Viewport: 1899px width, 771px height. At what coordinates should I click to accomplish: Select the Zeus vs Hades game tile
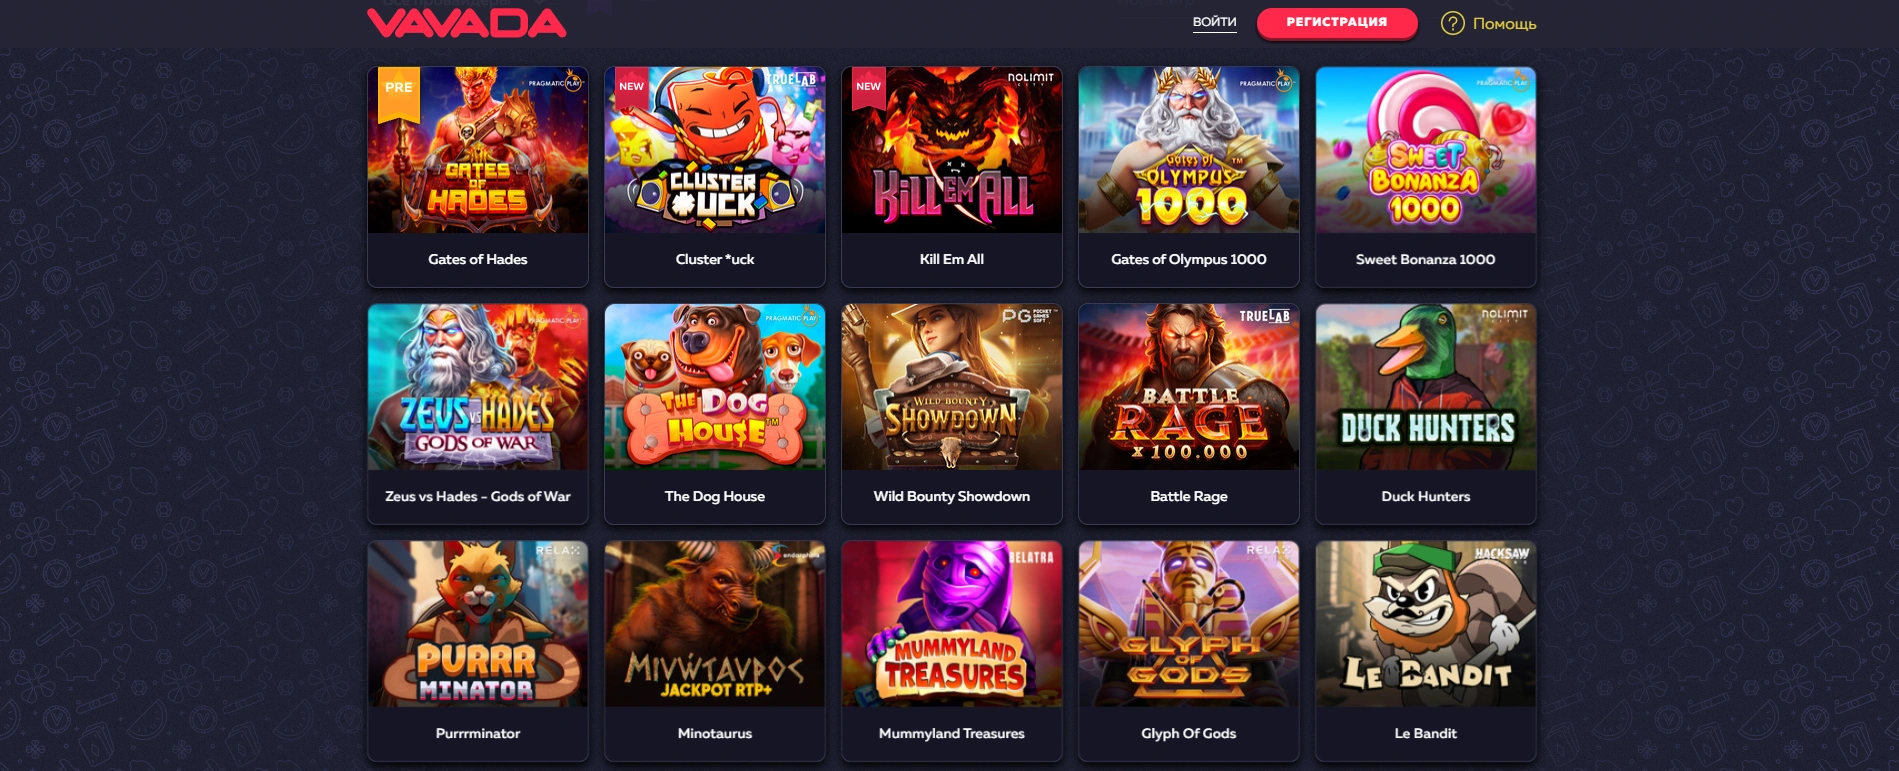pyautogui.click(x=478, y=414)
